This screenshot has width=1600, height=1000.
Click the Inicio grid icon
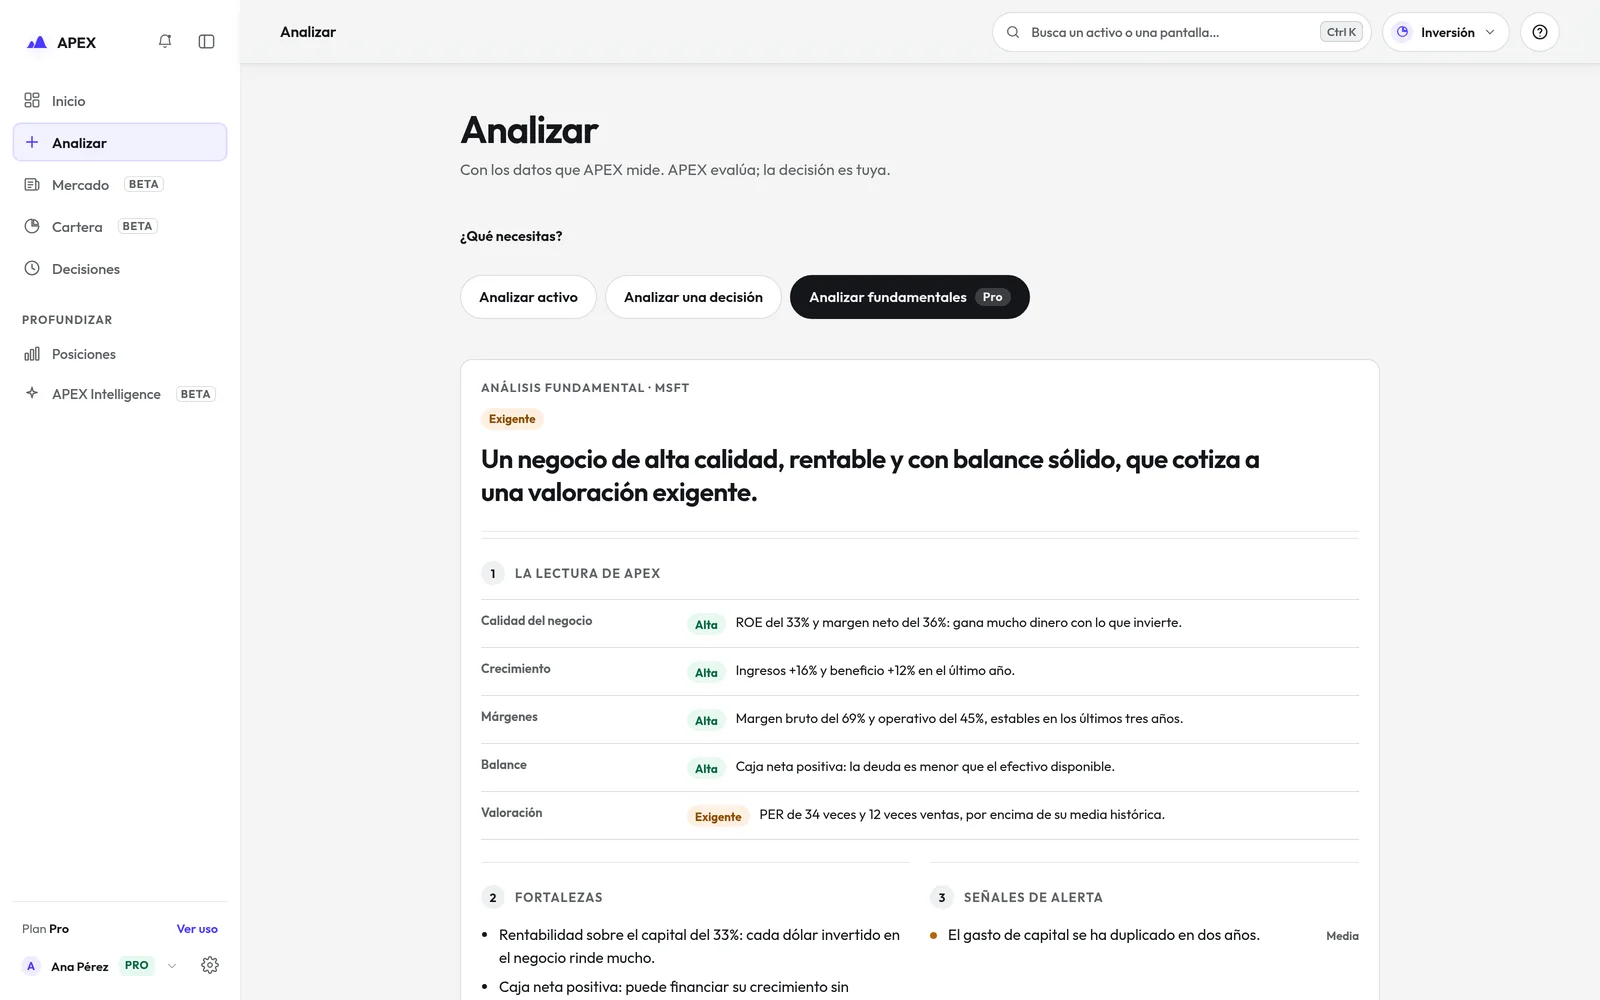pos(32,100)
